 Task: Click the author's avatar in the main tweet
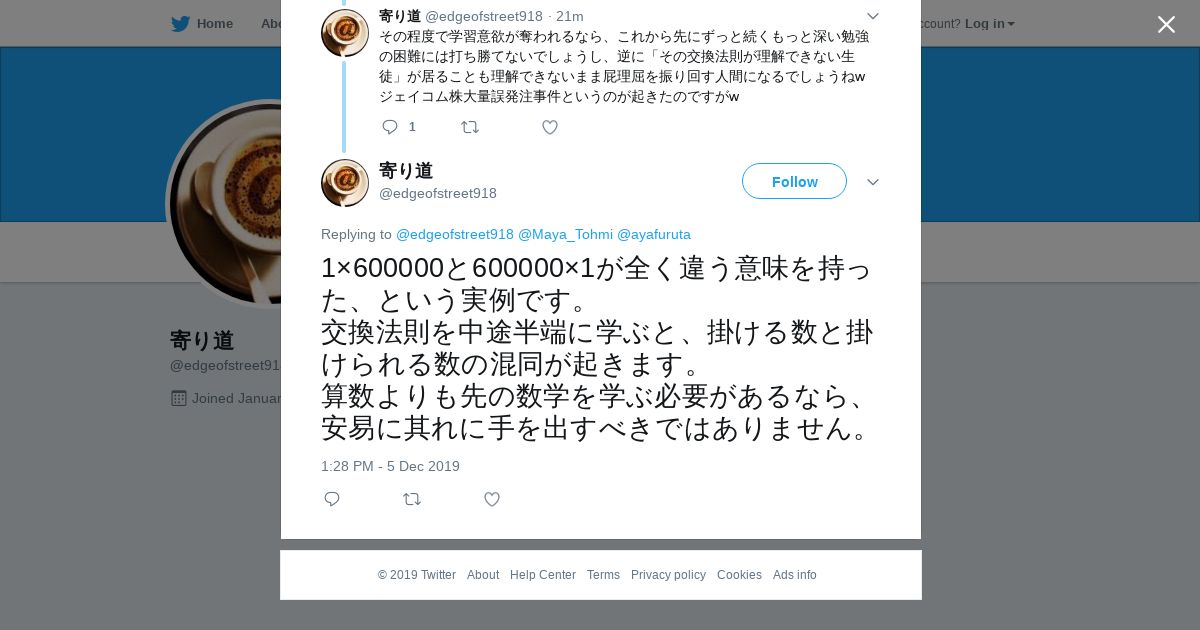pos(345,183)
